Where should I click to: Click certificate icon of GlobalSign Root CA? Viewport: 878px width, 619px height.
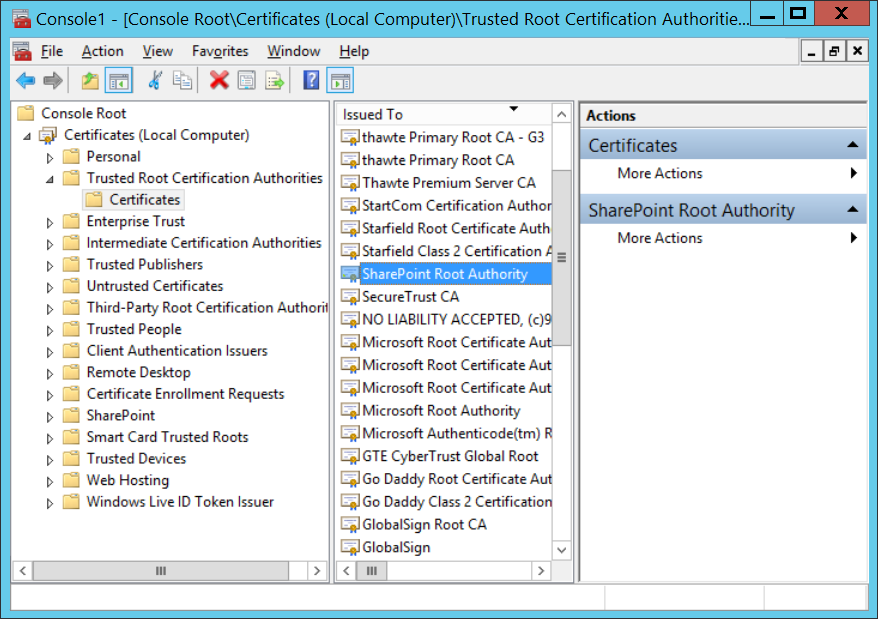point(350,525)
